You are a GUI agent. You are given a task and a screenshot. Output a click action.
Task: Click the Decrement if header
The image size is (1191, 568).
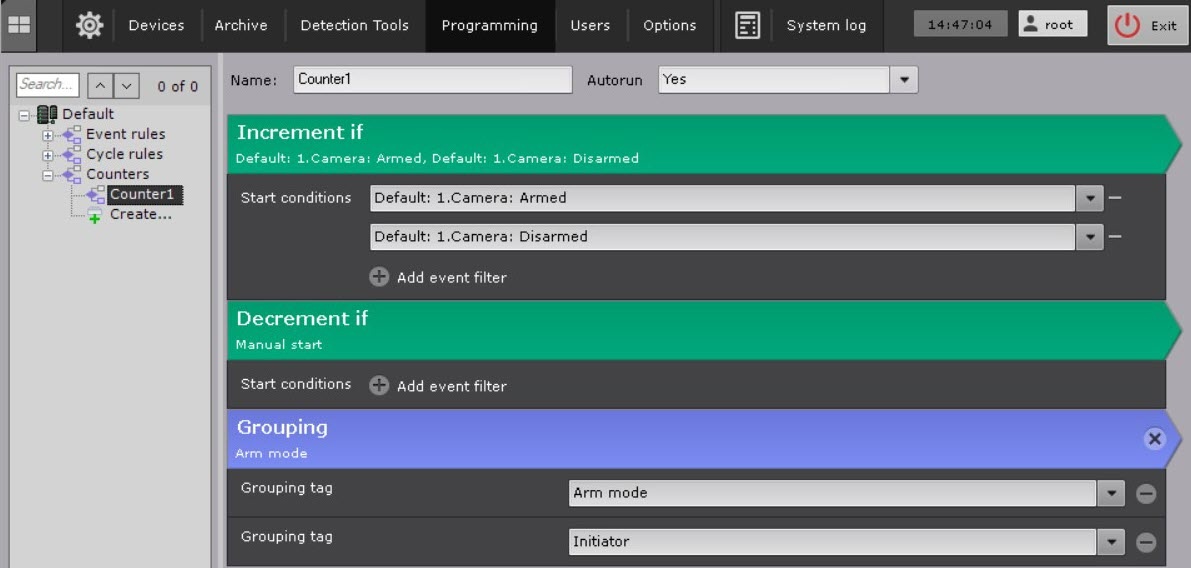pos(704,330)
